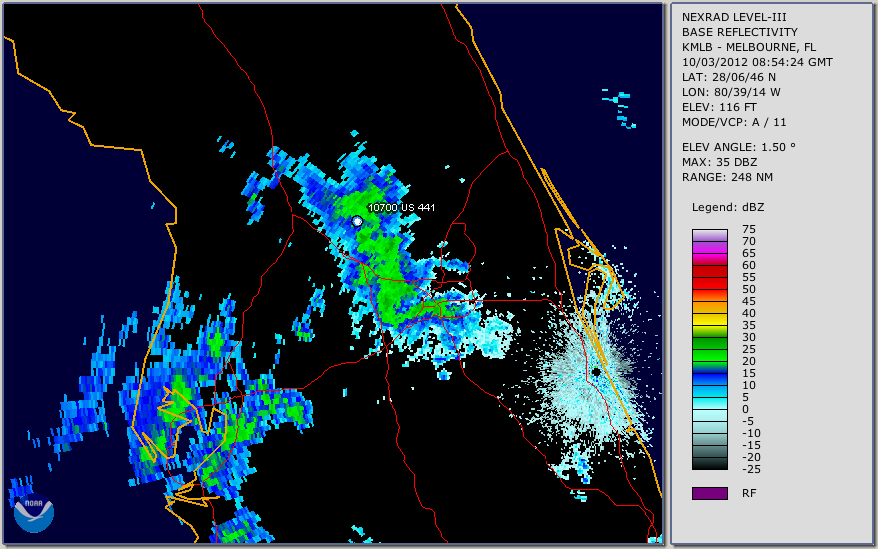
Task: Click the NOAA logo emblem
Action: (34, 513)
